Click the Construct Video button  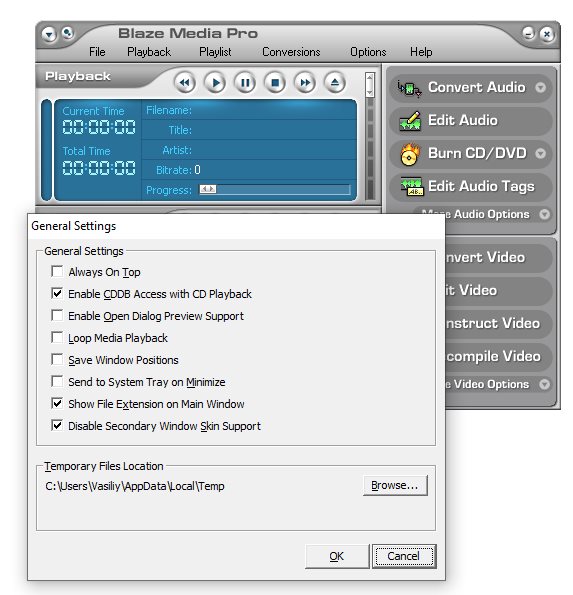[498, 324]
